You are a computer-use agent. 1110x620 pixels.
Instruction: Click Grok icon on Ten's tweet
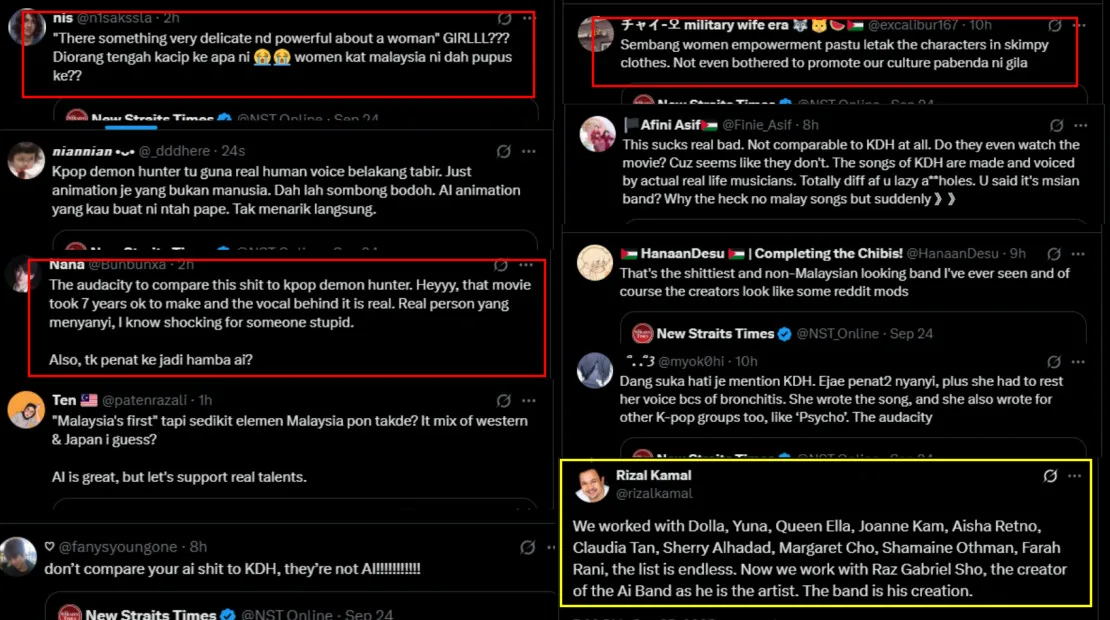(502, 400)
